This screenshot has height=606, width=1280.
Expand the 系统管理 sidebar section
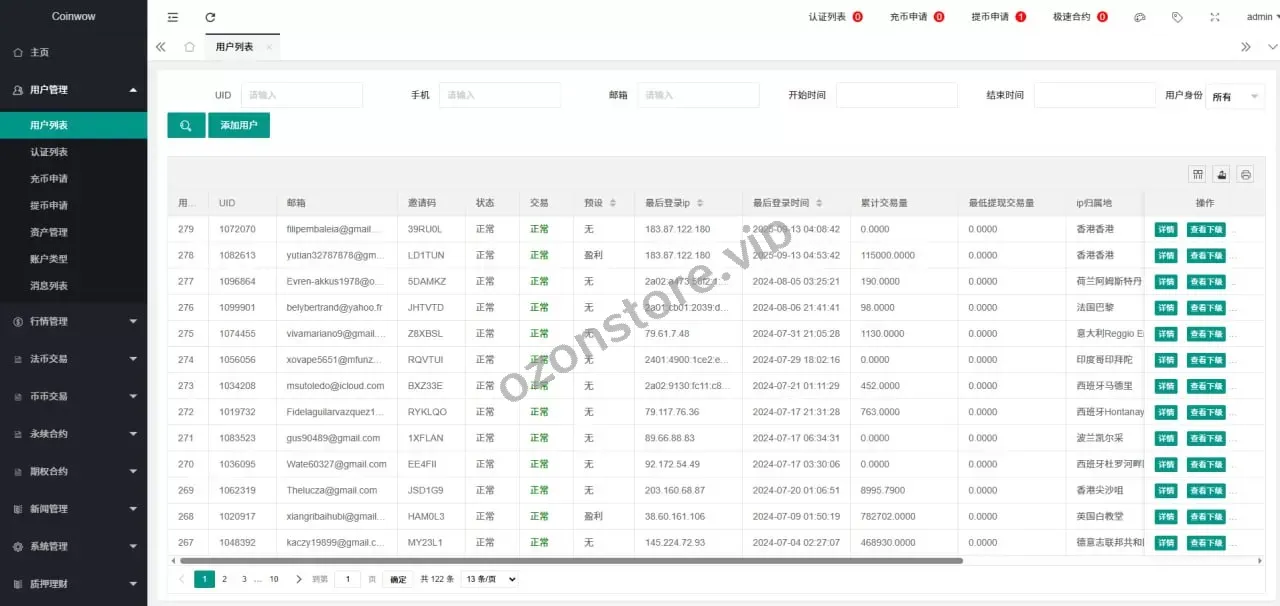click(73, 547)
